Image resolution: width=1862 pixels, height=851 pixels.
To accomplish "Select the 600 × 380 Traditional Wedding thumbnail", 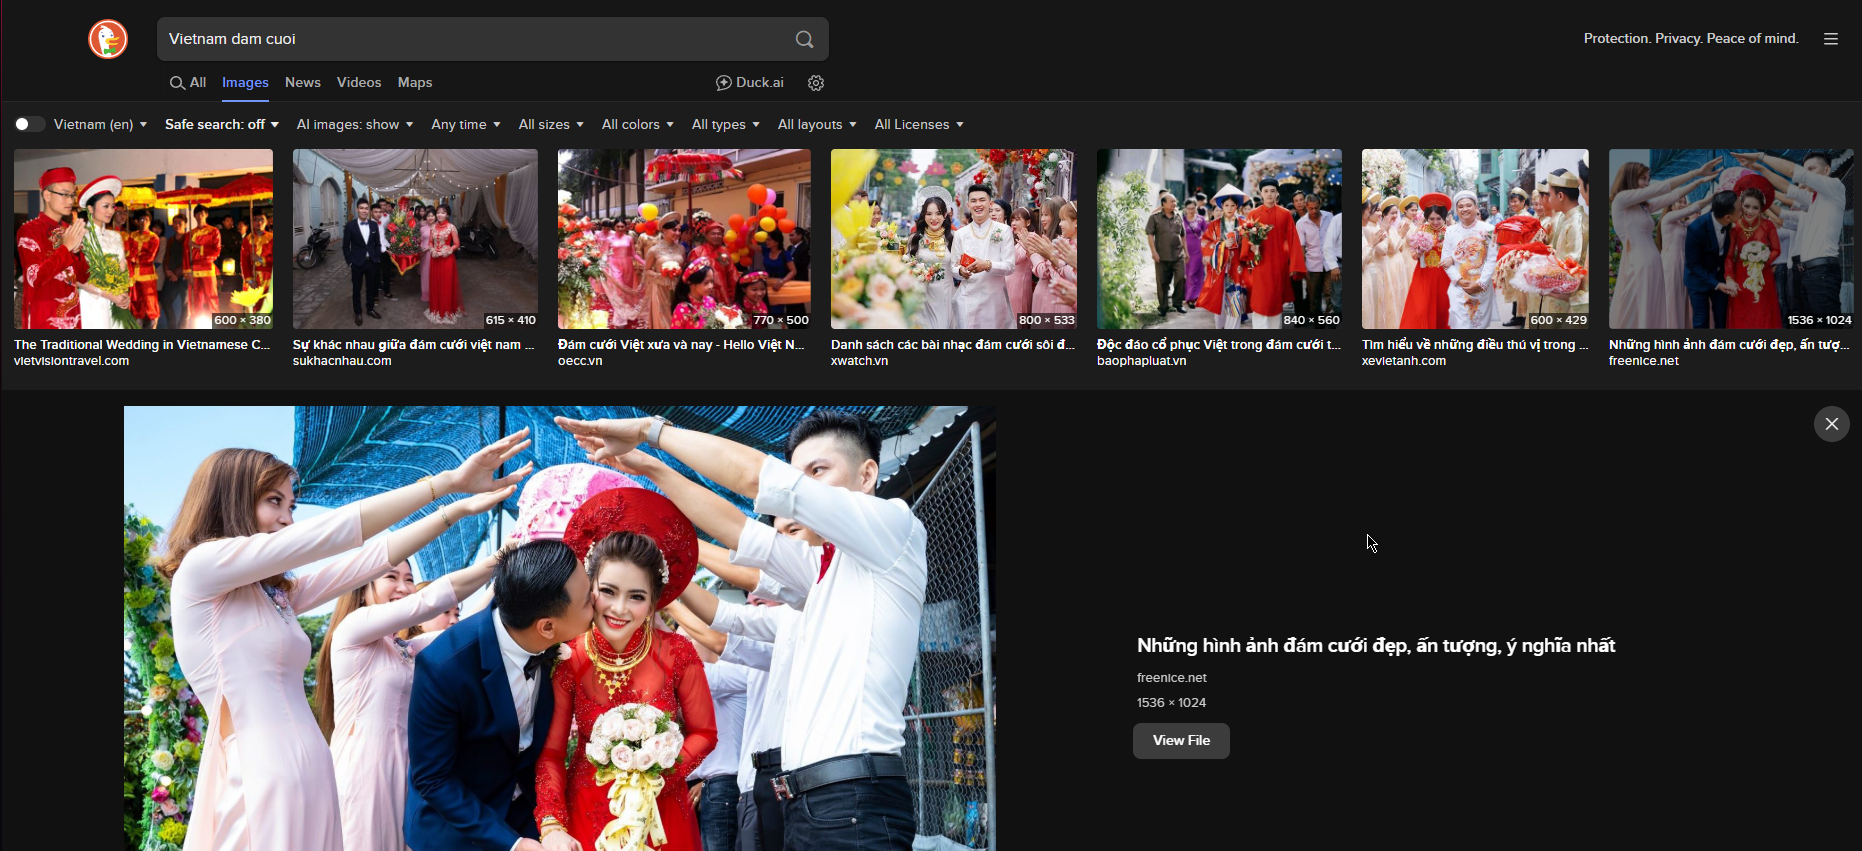I will pyautogui.click(x=143, y=239).
